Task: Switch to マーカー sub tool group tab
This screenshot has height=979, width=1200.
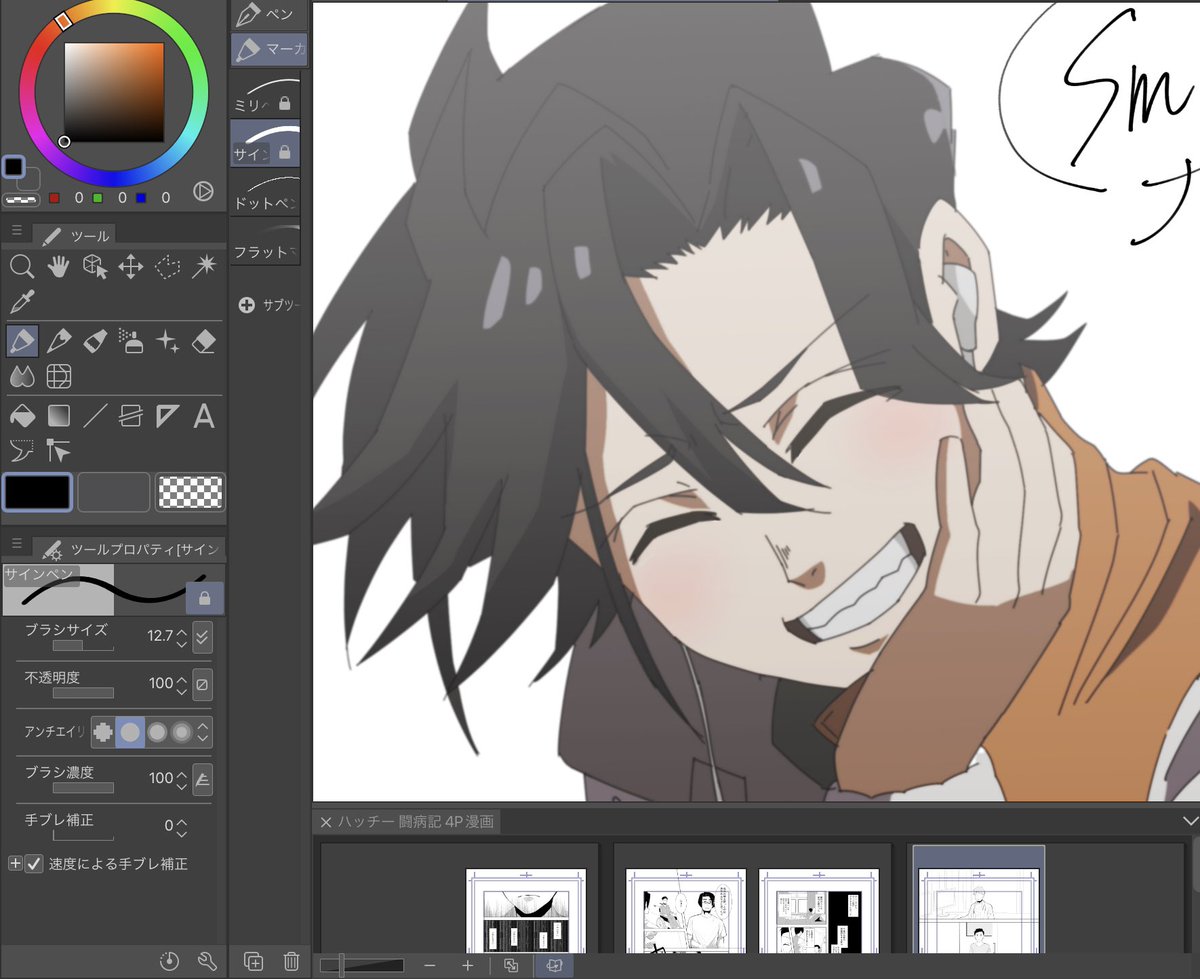Action: [269, 48]
